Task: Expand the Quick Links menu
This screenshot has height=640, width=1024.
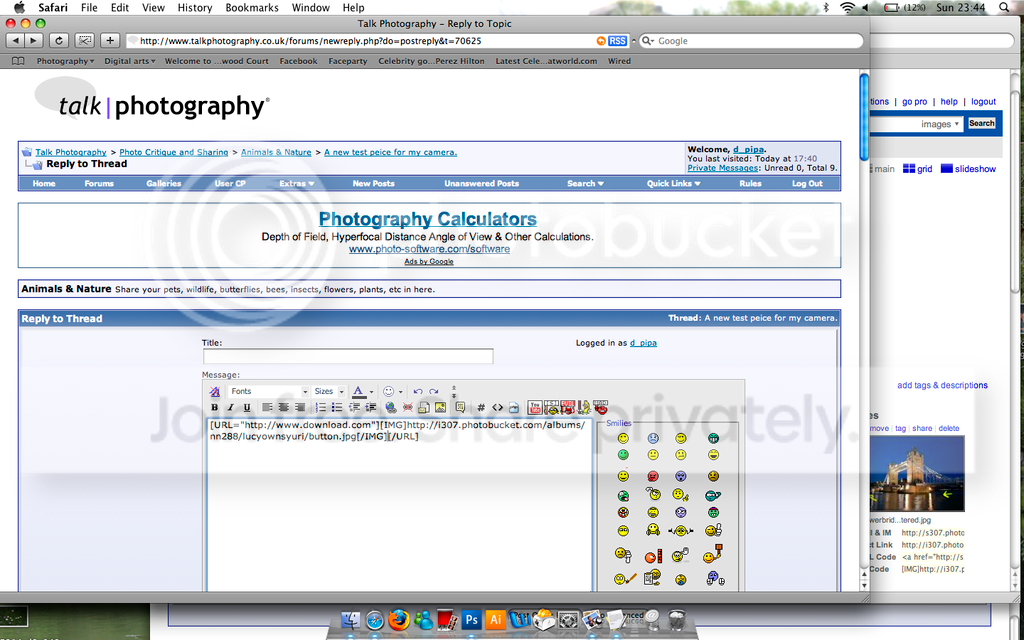Action: (x=673, y=184)
